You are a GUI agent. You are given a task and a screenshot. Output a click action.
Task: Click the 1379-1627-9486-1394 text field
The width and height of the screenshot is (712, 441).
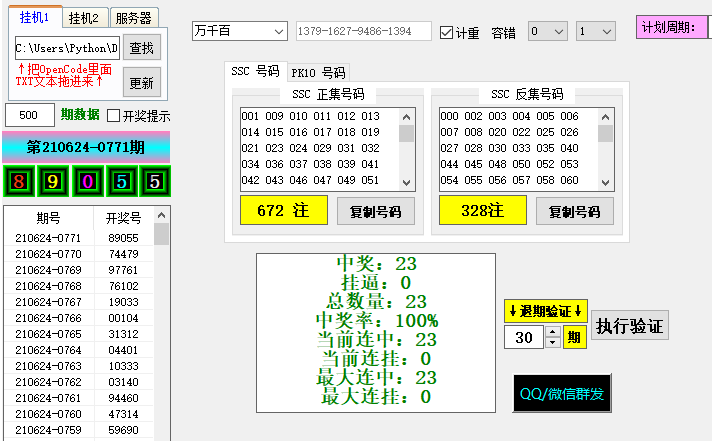click(364, 31)
